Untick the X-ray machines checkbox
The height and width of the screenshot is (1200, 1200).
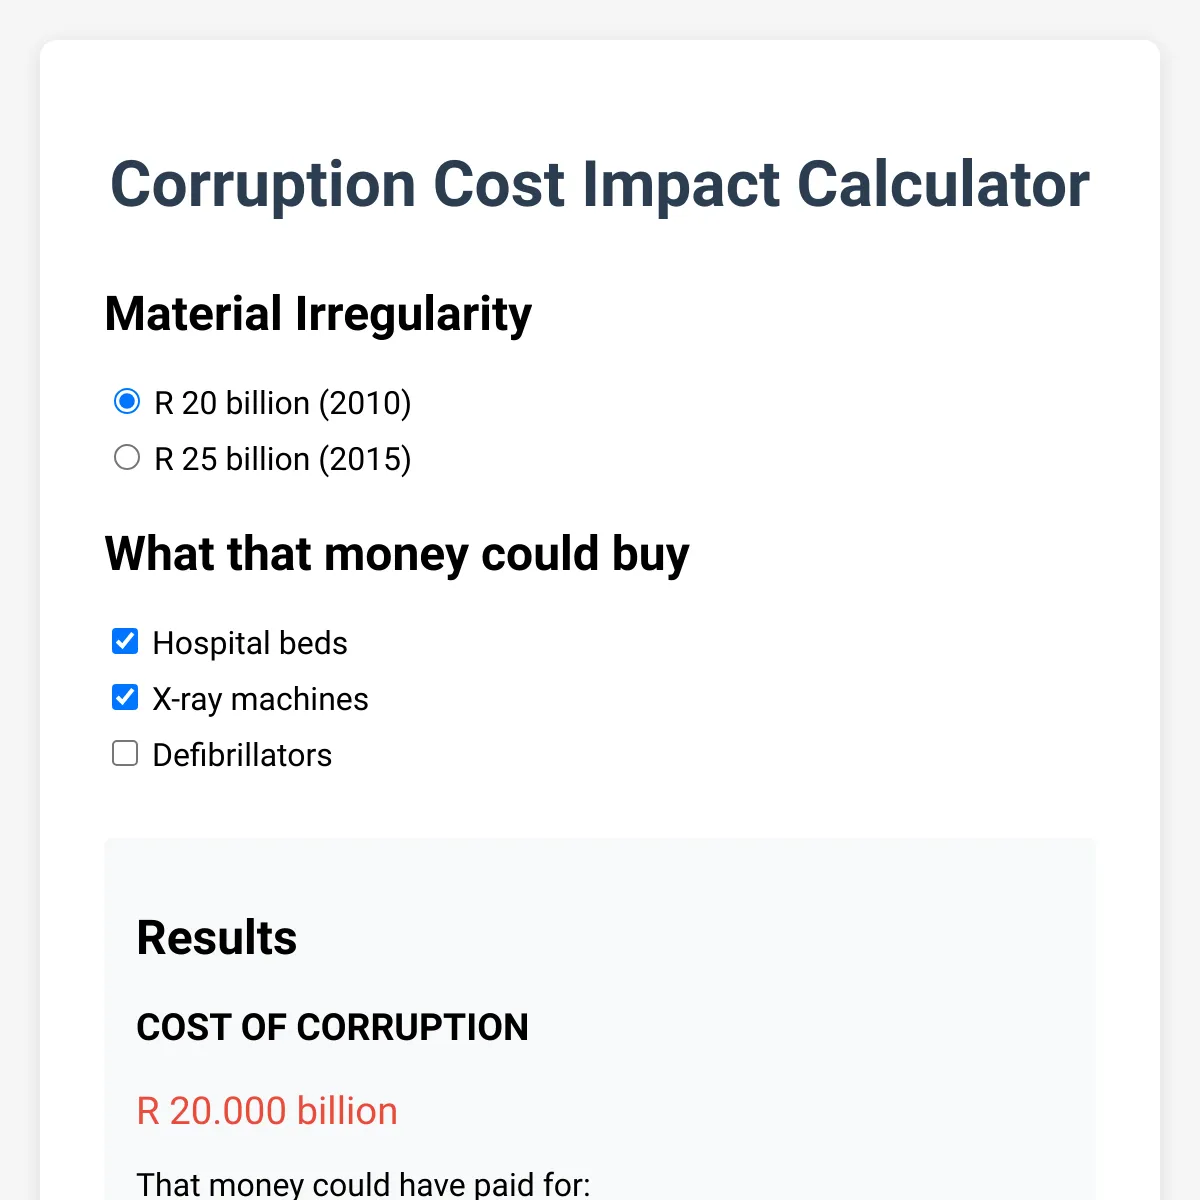(x=125, y=697)
